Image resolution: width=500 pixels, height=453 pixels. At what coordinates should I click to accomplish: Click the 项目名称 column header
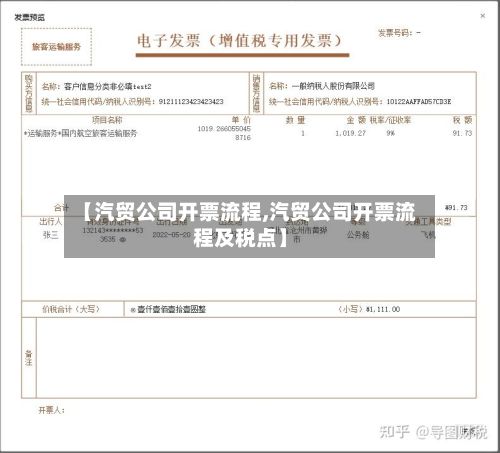pyautogui.click(x=107, y=120)
